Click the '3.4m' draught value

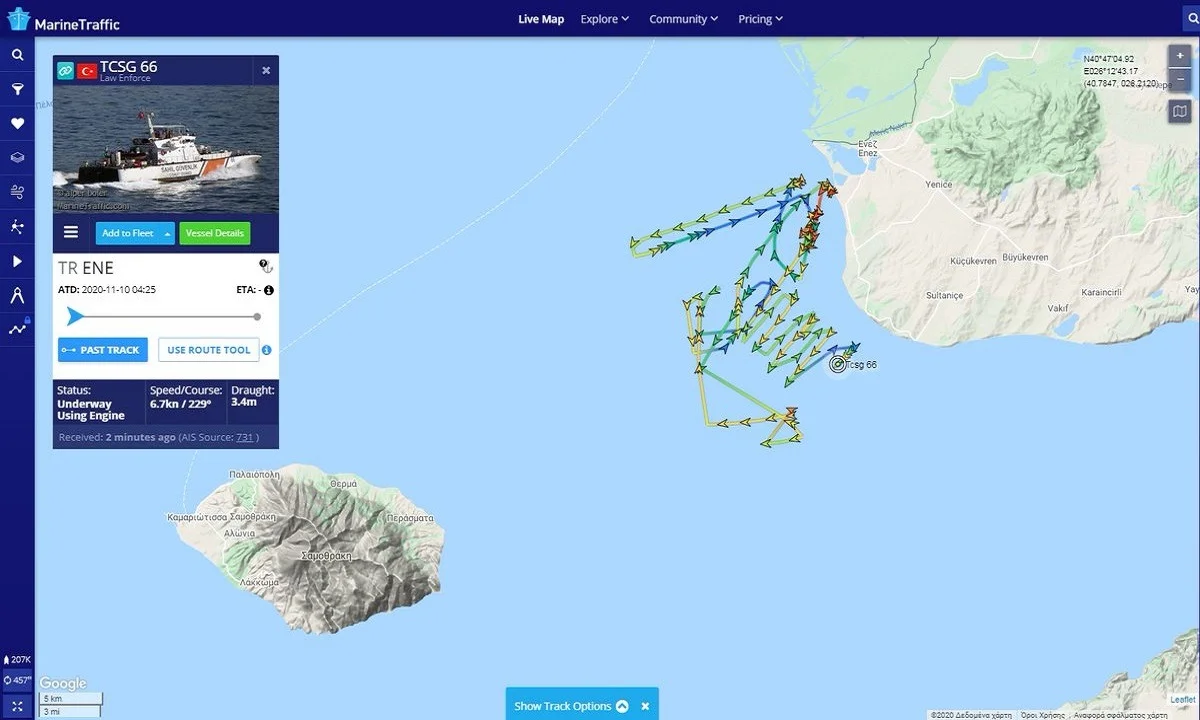click(244, 402)
